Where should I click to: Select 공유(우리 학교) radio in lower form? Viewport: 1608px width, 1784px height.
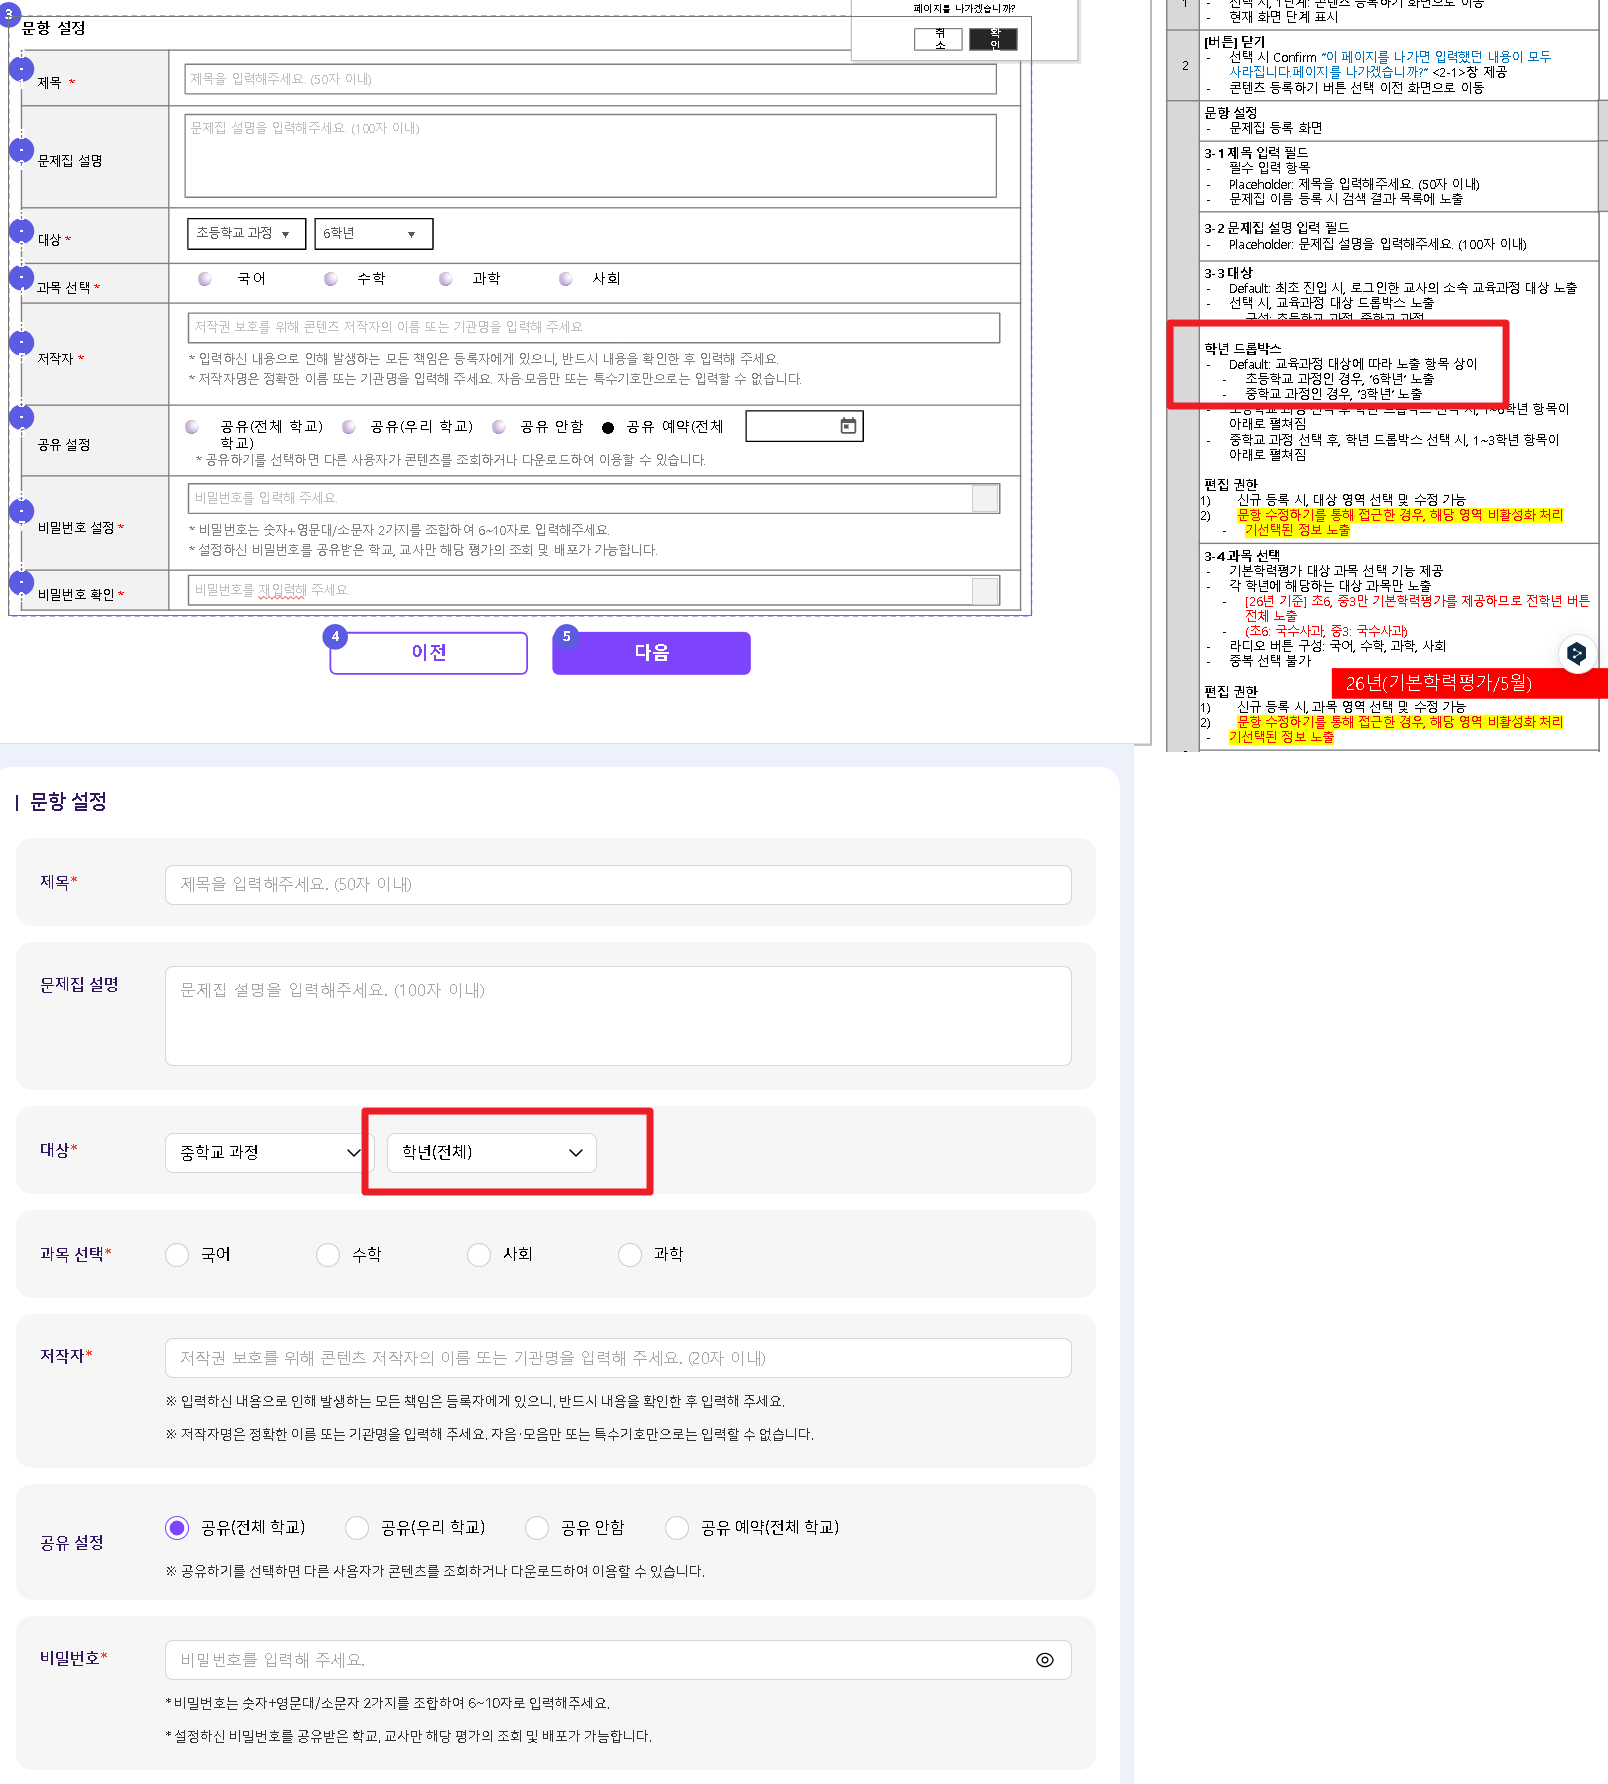(357, 1527)
